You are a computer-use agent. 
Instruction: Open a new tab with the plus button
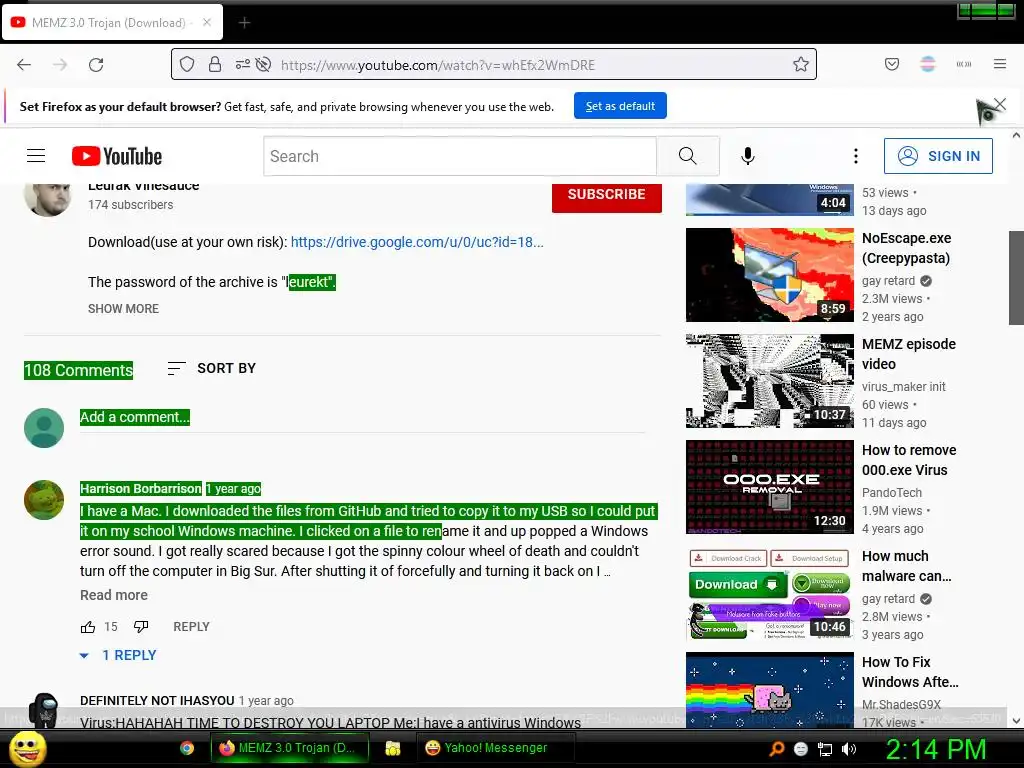244,23
